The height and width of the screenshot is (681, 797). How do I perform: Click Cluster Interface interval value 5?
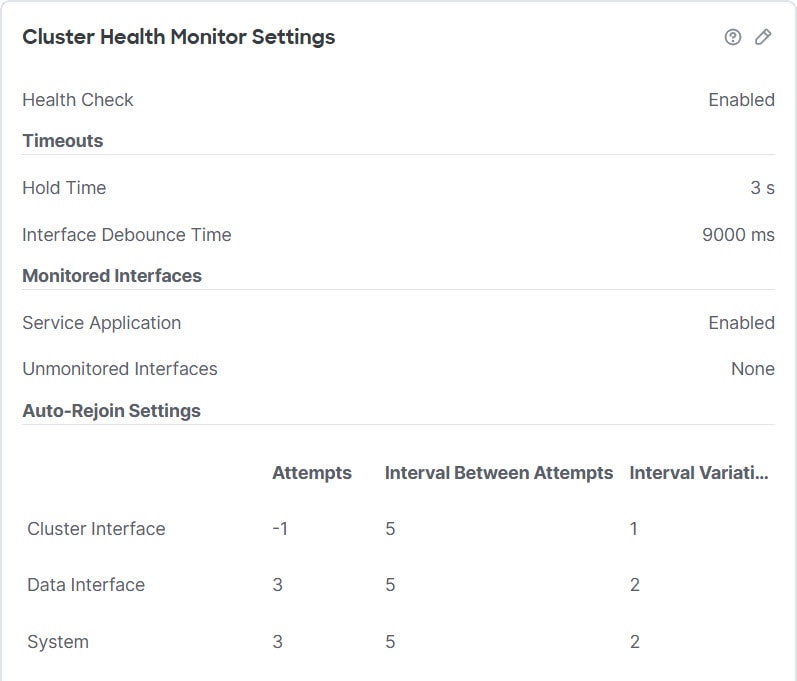tap(390, 529)
